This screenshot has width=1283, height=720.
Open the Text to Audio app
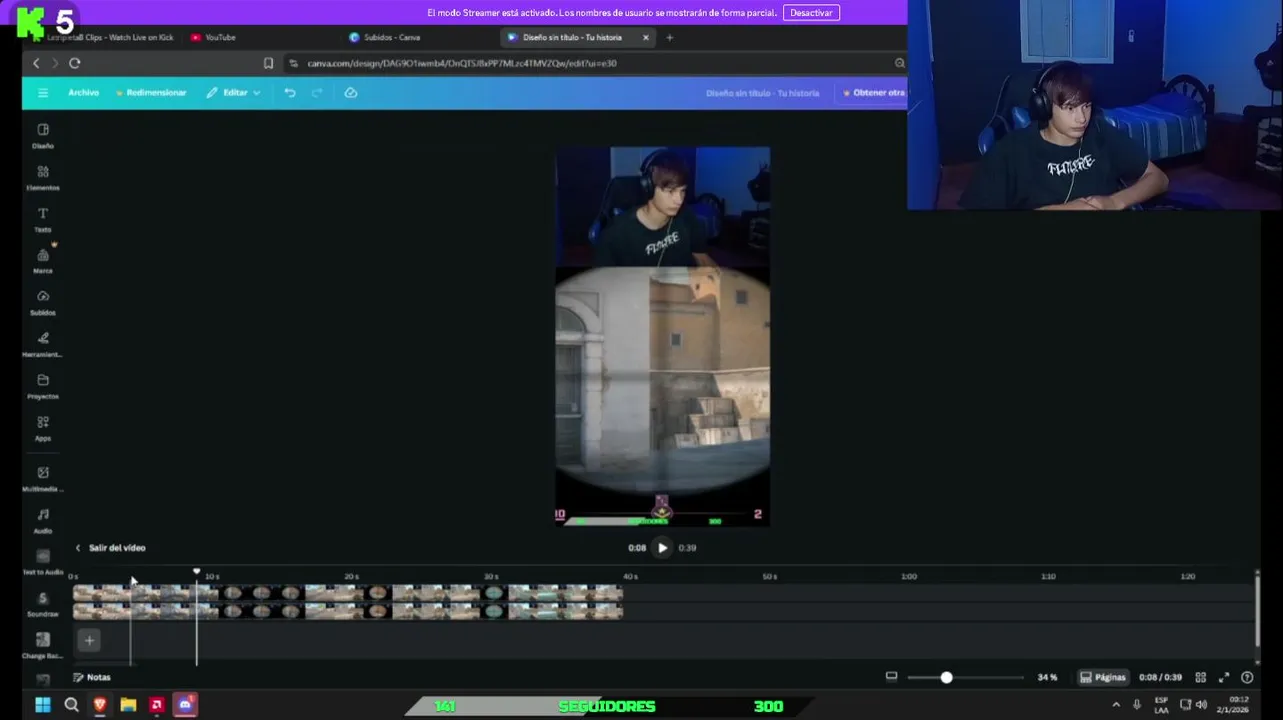[x=43, y=562]
